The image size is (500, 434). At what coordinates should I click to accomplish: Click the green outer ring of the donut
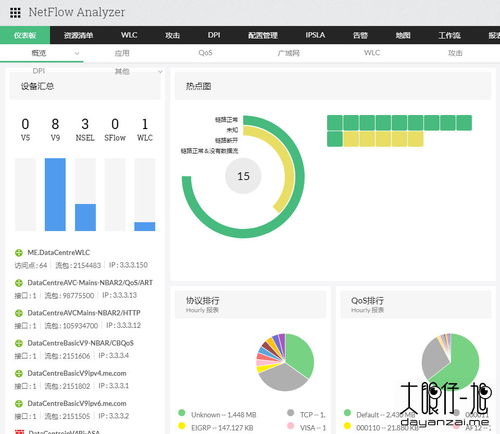tap(243, 233)
